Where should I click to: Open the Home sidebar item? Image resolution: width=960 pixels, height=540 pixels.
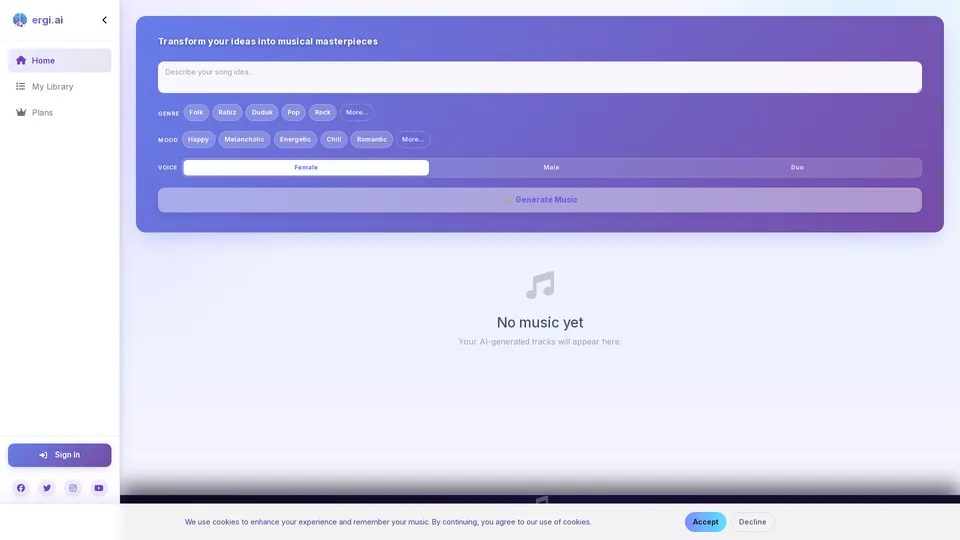(59, 61)
